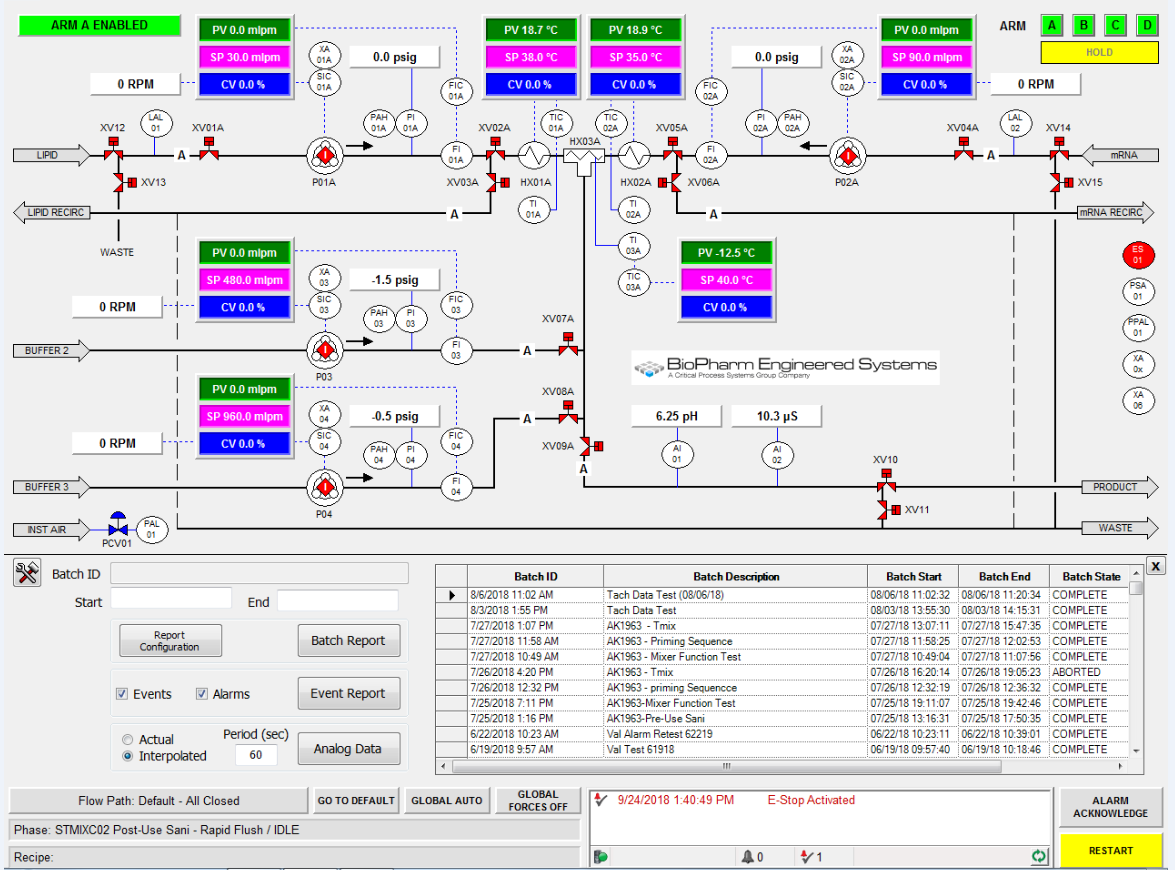This screenshot has height=870, width=1175.
Task: Toggle Arm A button
Action: pos(1052,25)
